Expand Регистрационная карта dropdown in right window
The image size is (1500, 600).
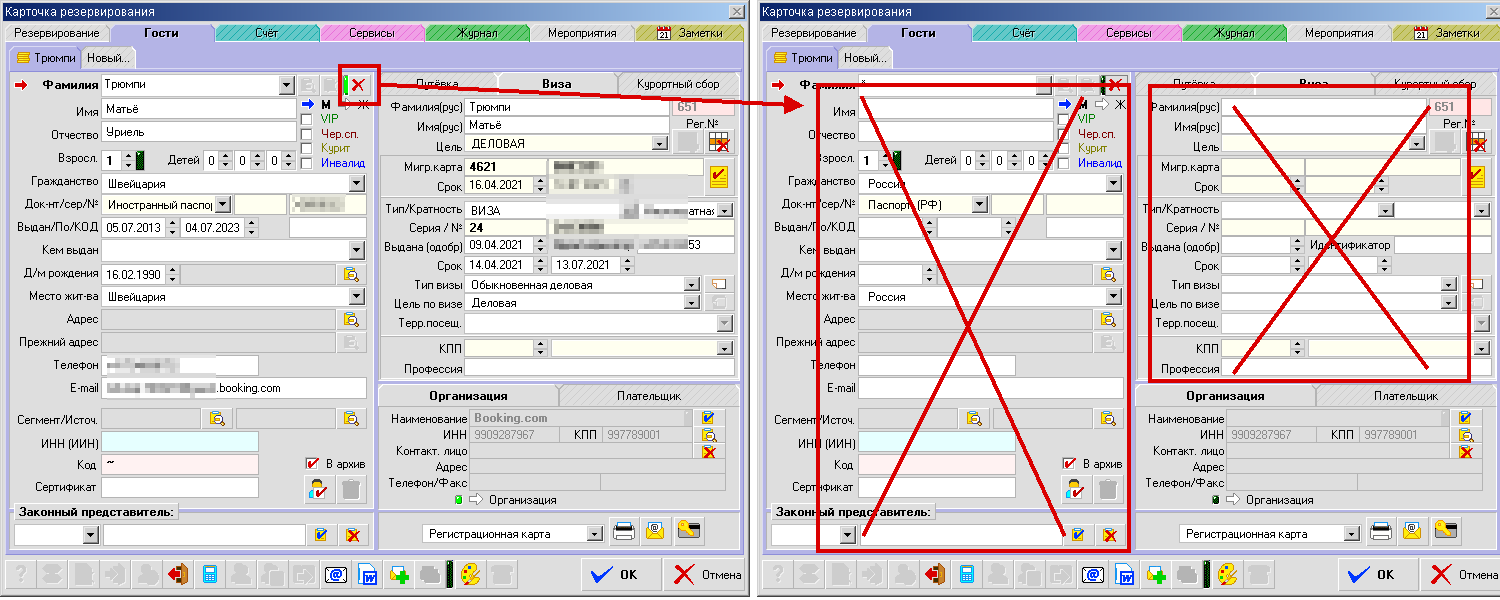point(1351,534)
